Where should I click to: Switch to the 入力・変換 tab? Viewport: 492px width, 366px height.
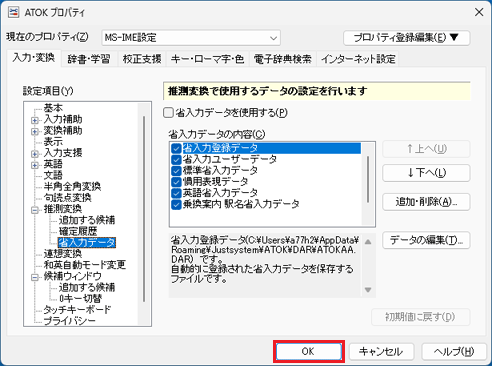(x=34, y=58)
